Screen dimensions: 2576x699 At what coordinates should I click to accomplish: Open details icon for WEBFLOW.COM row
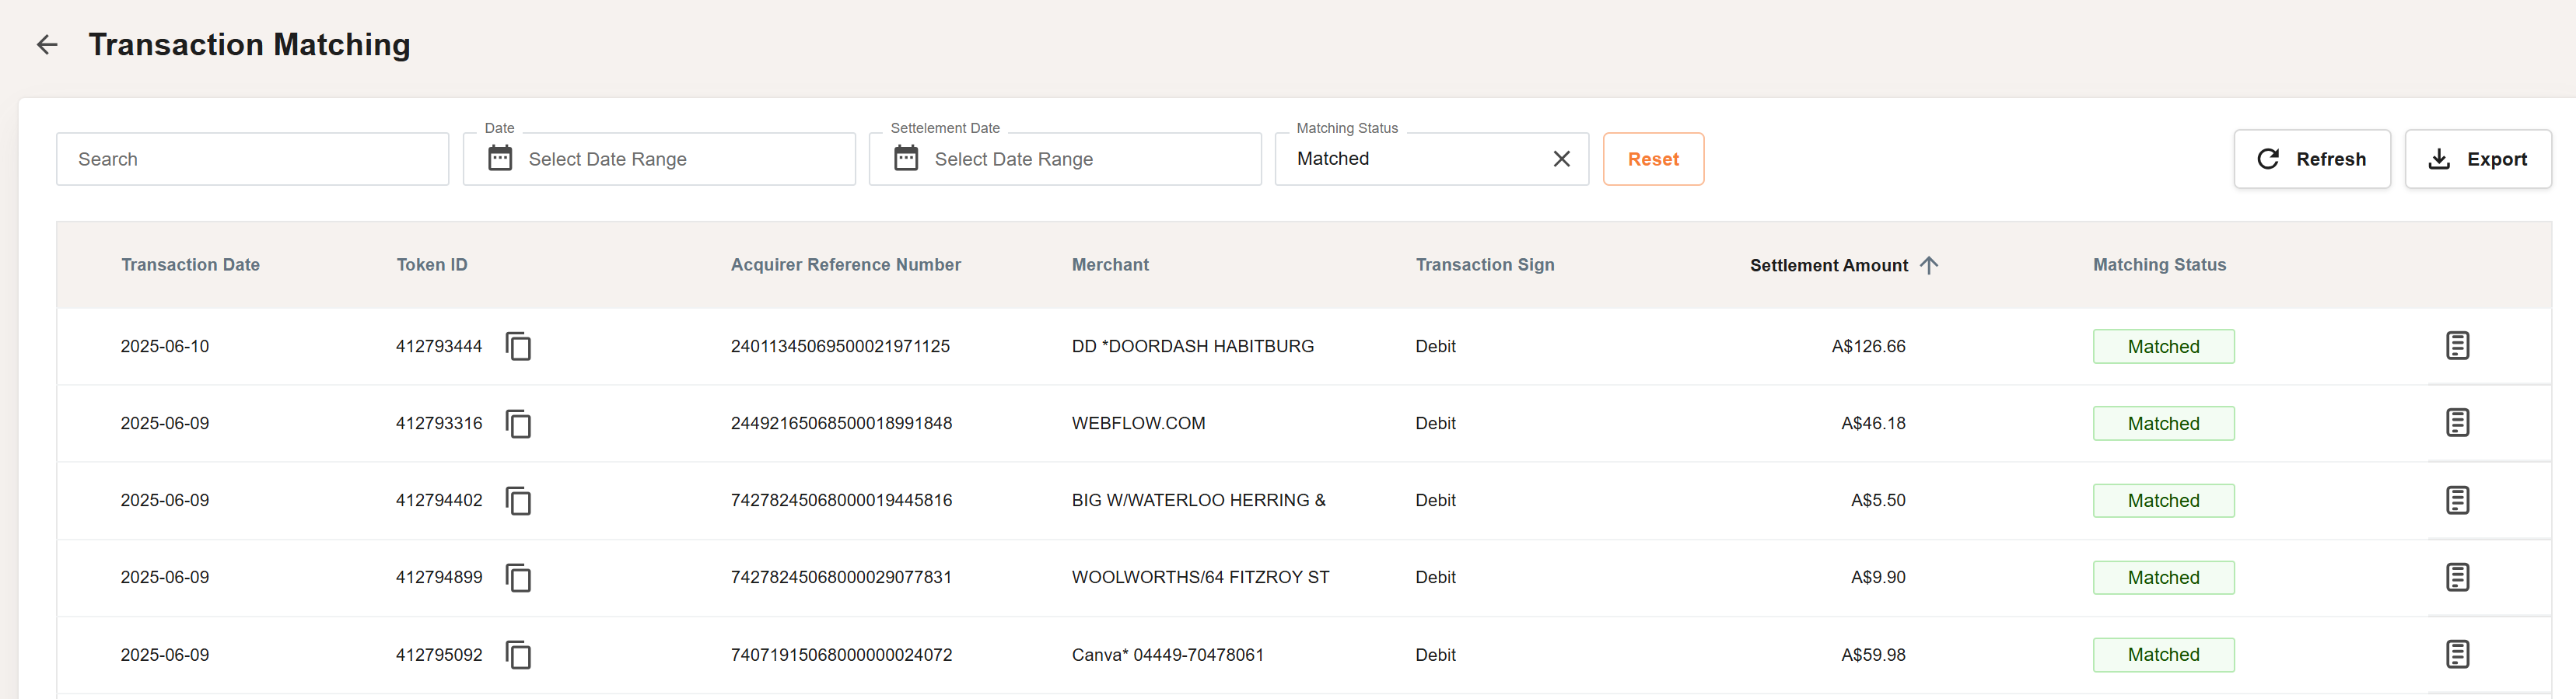pos(2457,423)
